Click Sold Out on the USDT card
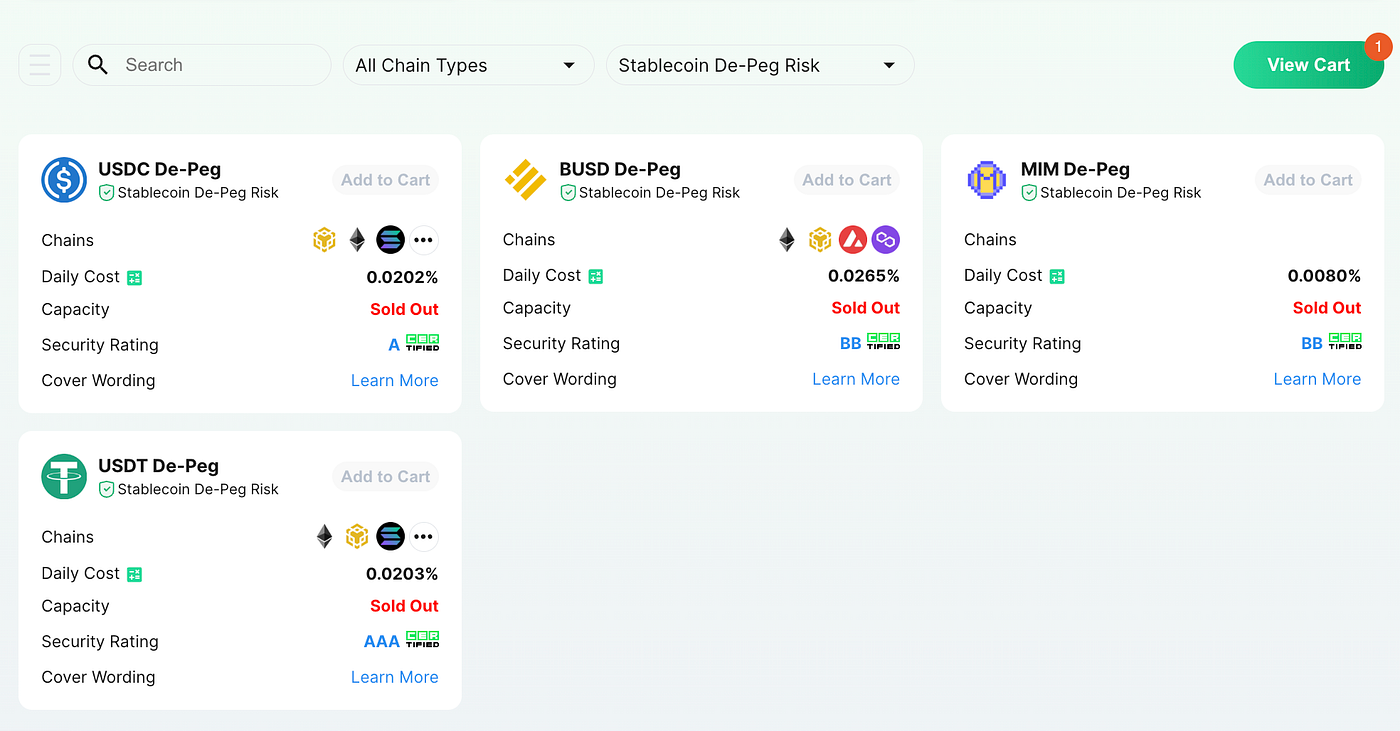The image size is (1400, 731). coord(404,606)
